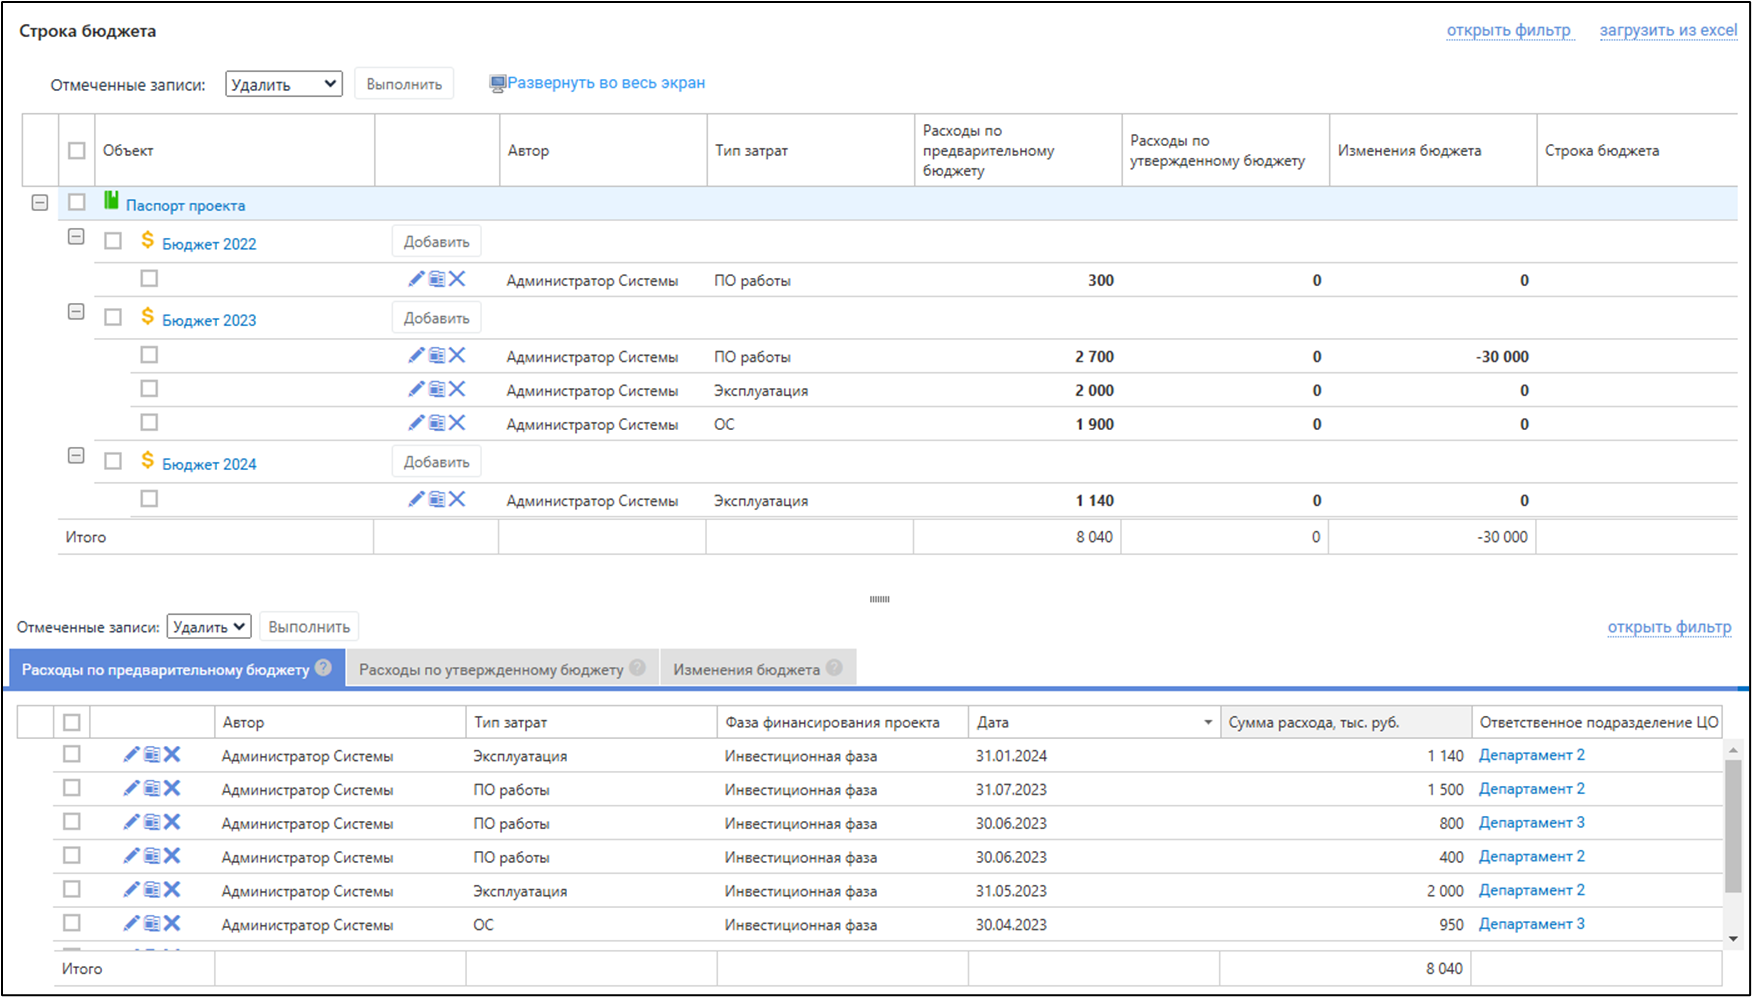Click Добавить button for Бюджет 2024
The image size is (1752, 997).
[436, 462]
